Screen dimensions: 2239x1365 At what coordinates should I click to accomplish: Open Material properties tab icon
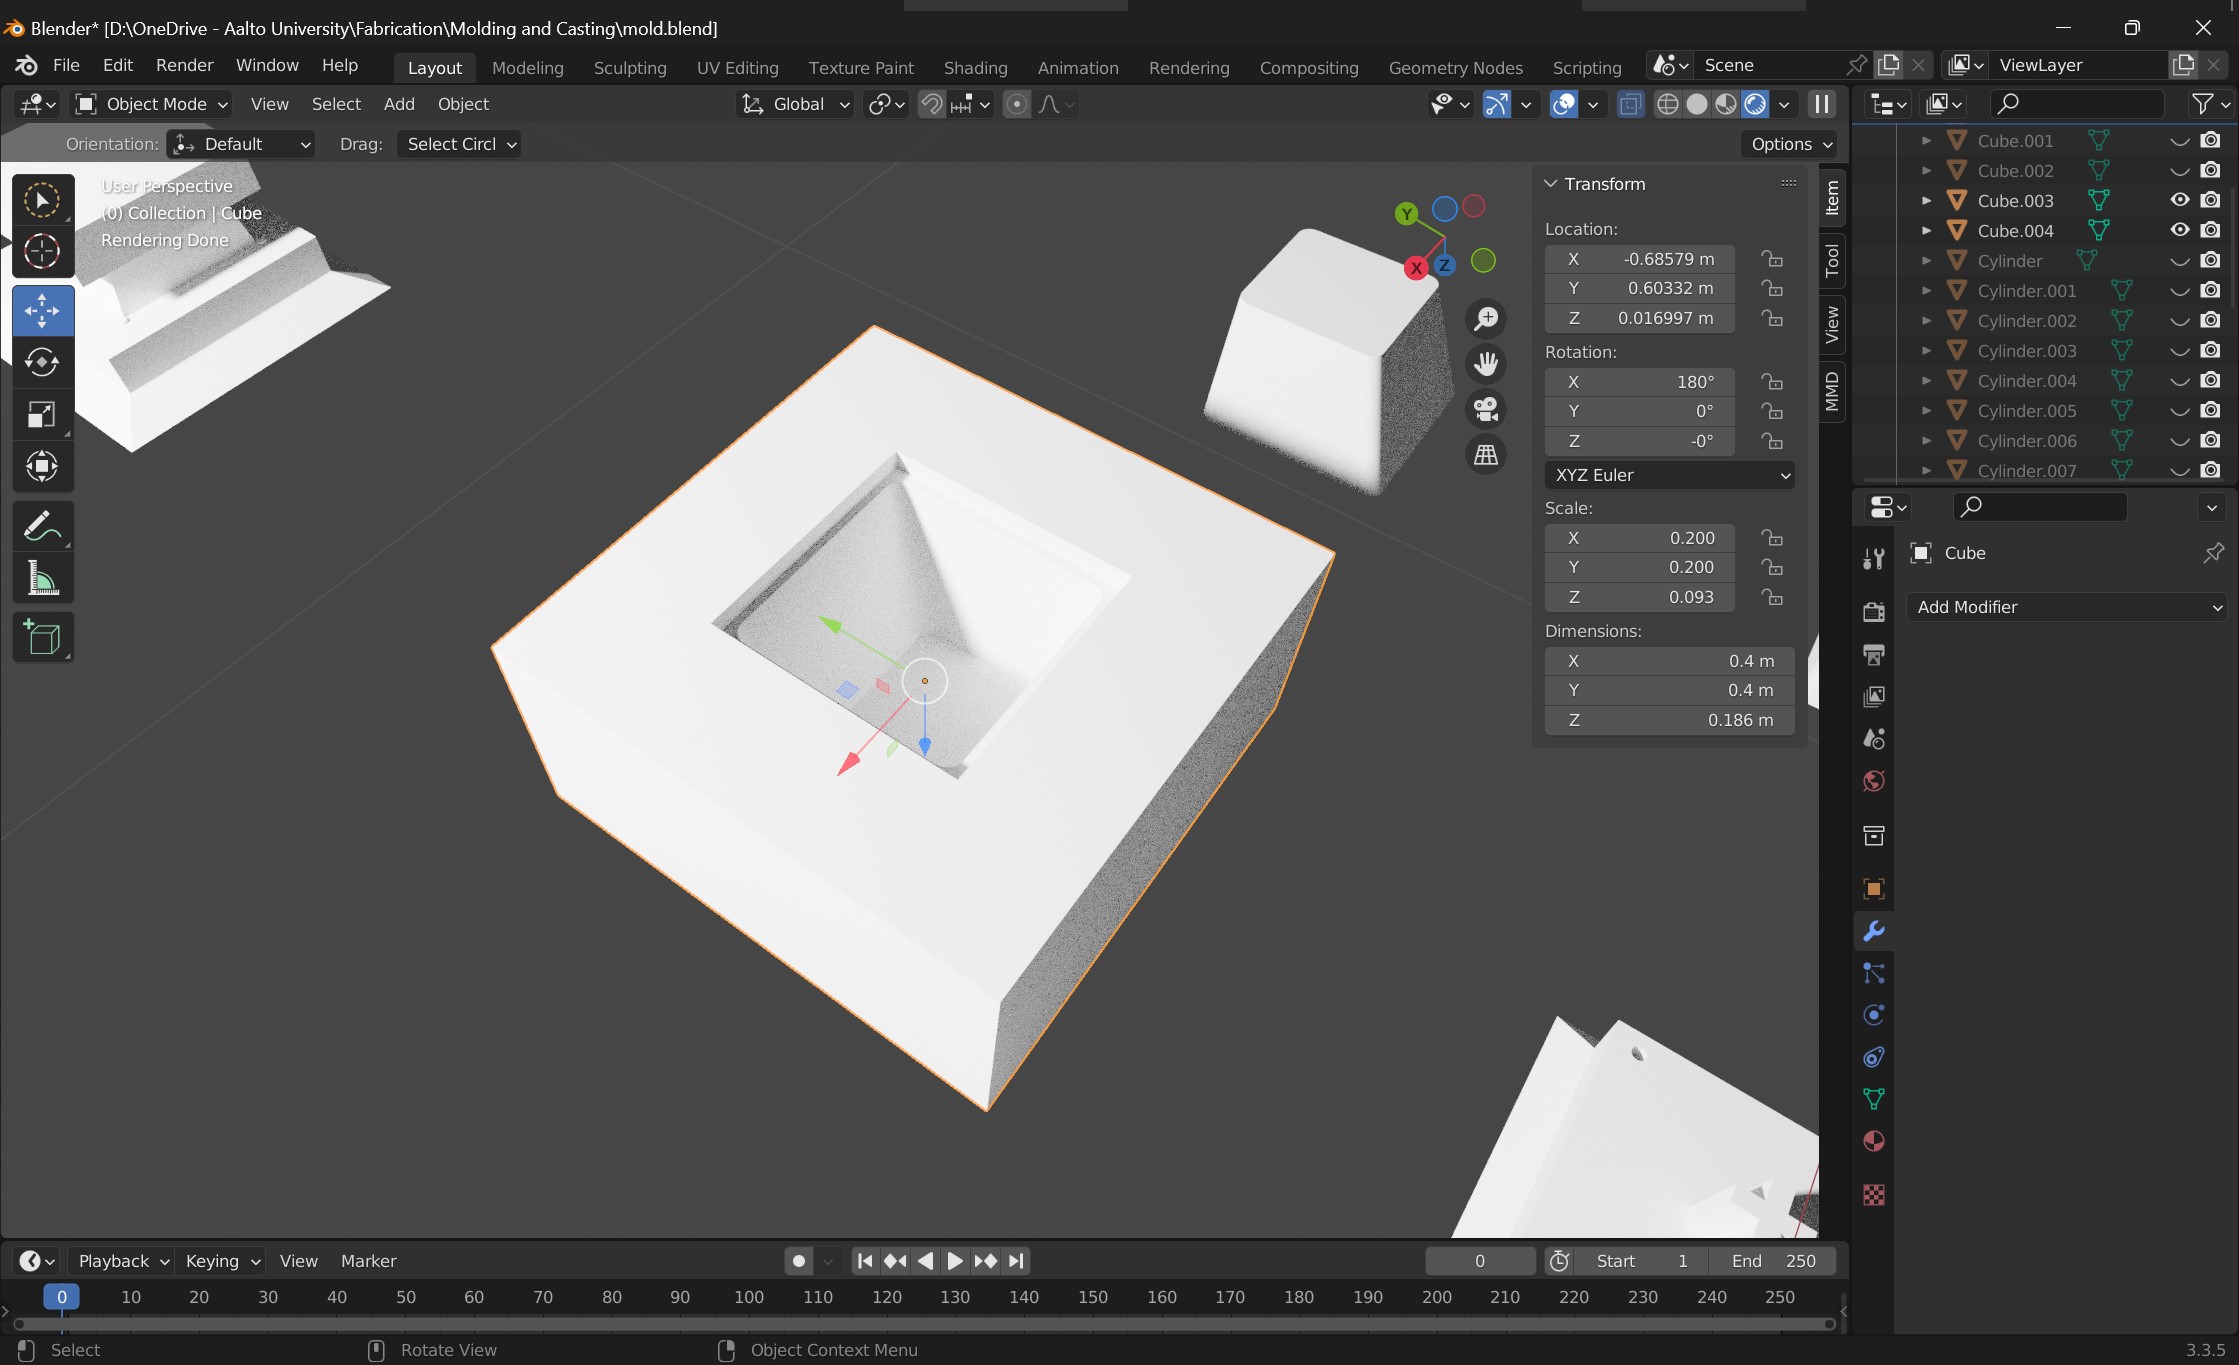(x=1874, y=1141)
